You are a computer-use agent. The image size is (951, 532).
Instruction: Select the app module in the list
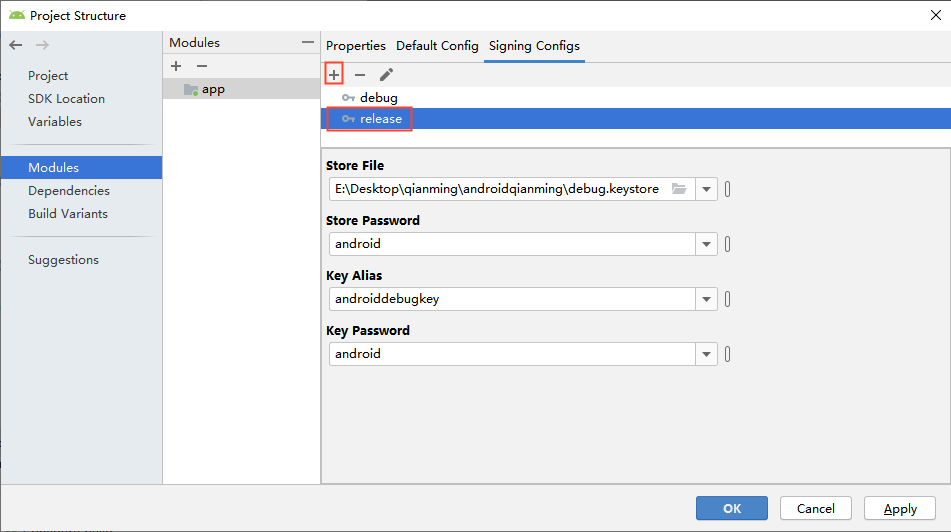tap(213, 89)
